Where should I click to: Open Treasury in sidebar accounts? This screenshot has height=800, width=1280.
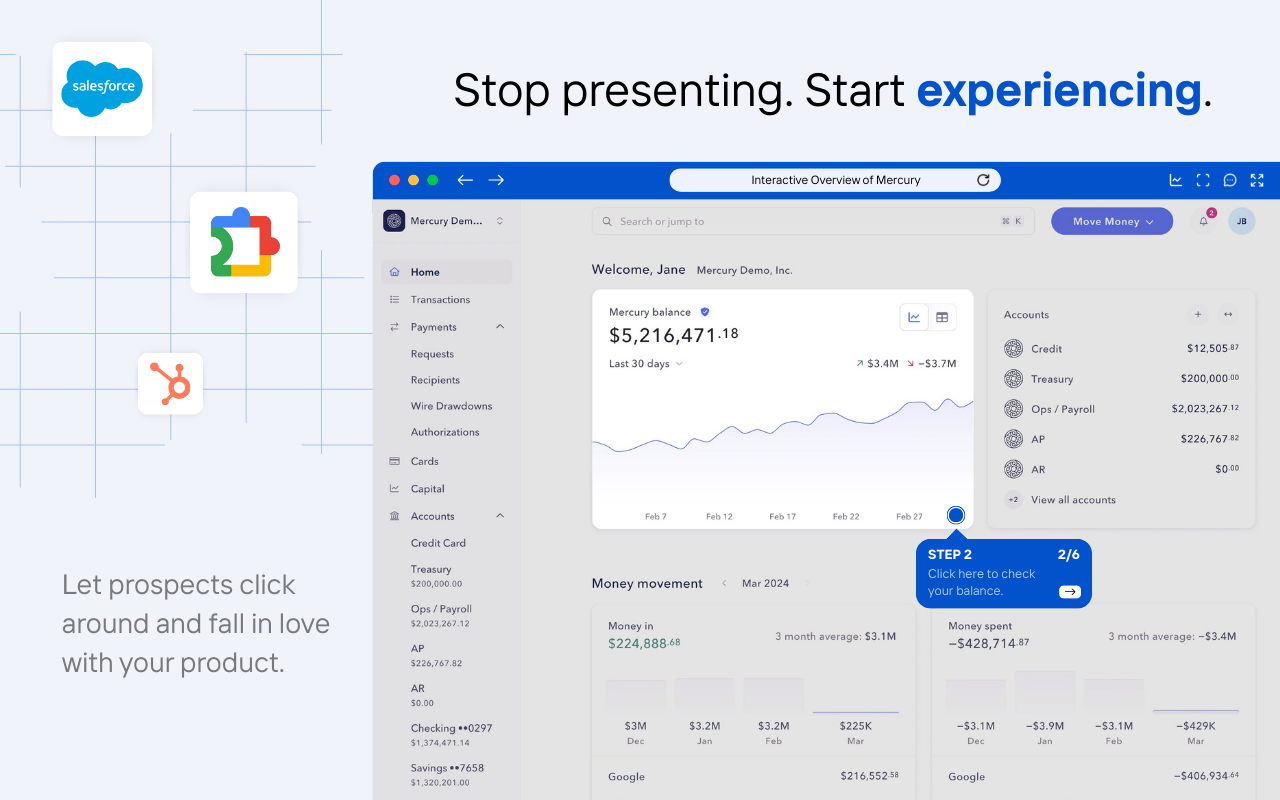(x=437, y=576)
